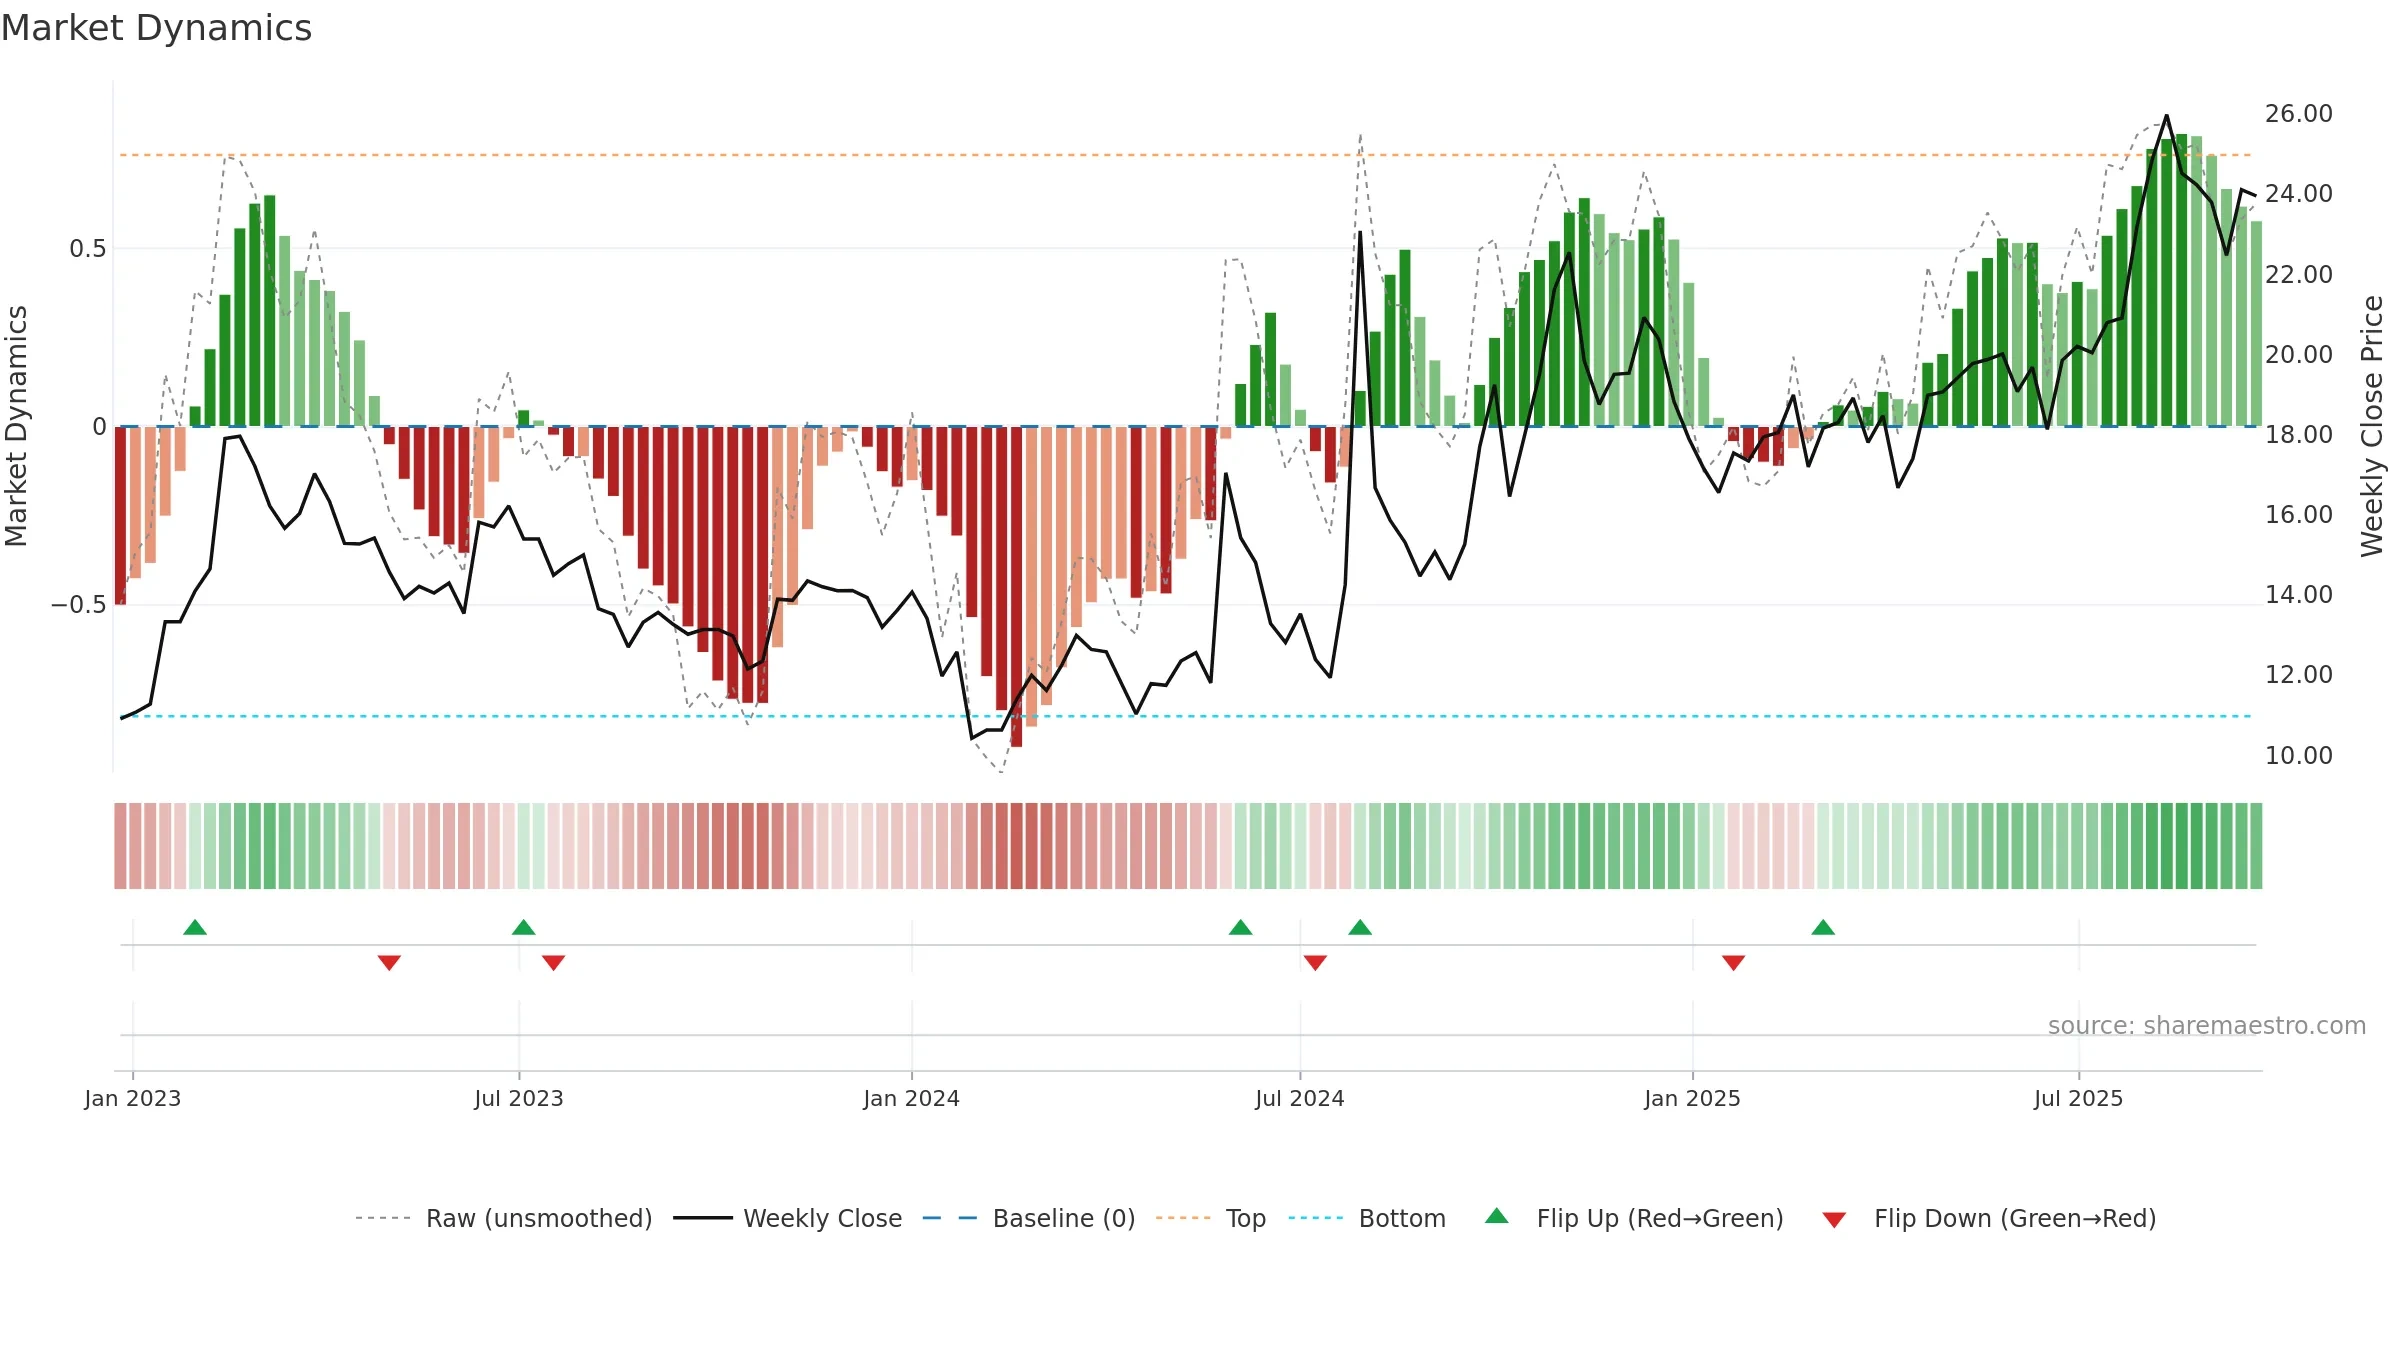Select the flip-down marker in May 2023
2400x1350 pixels.
389,962
